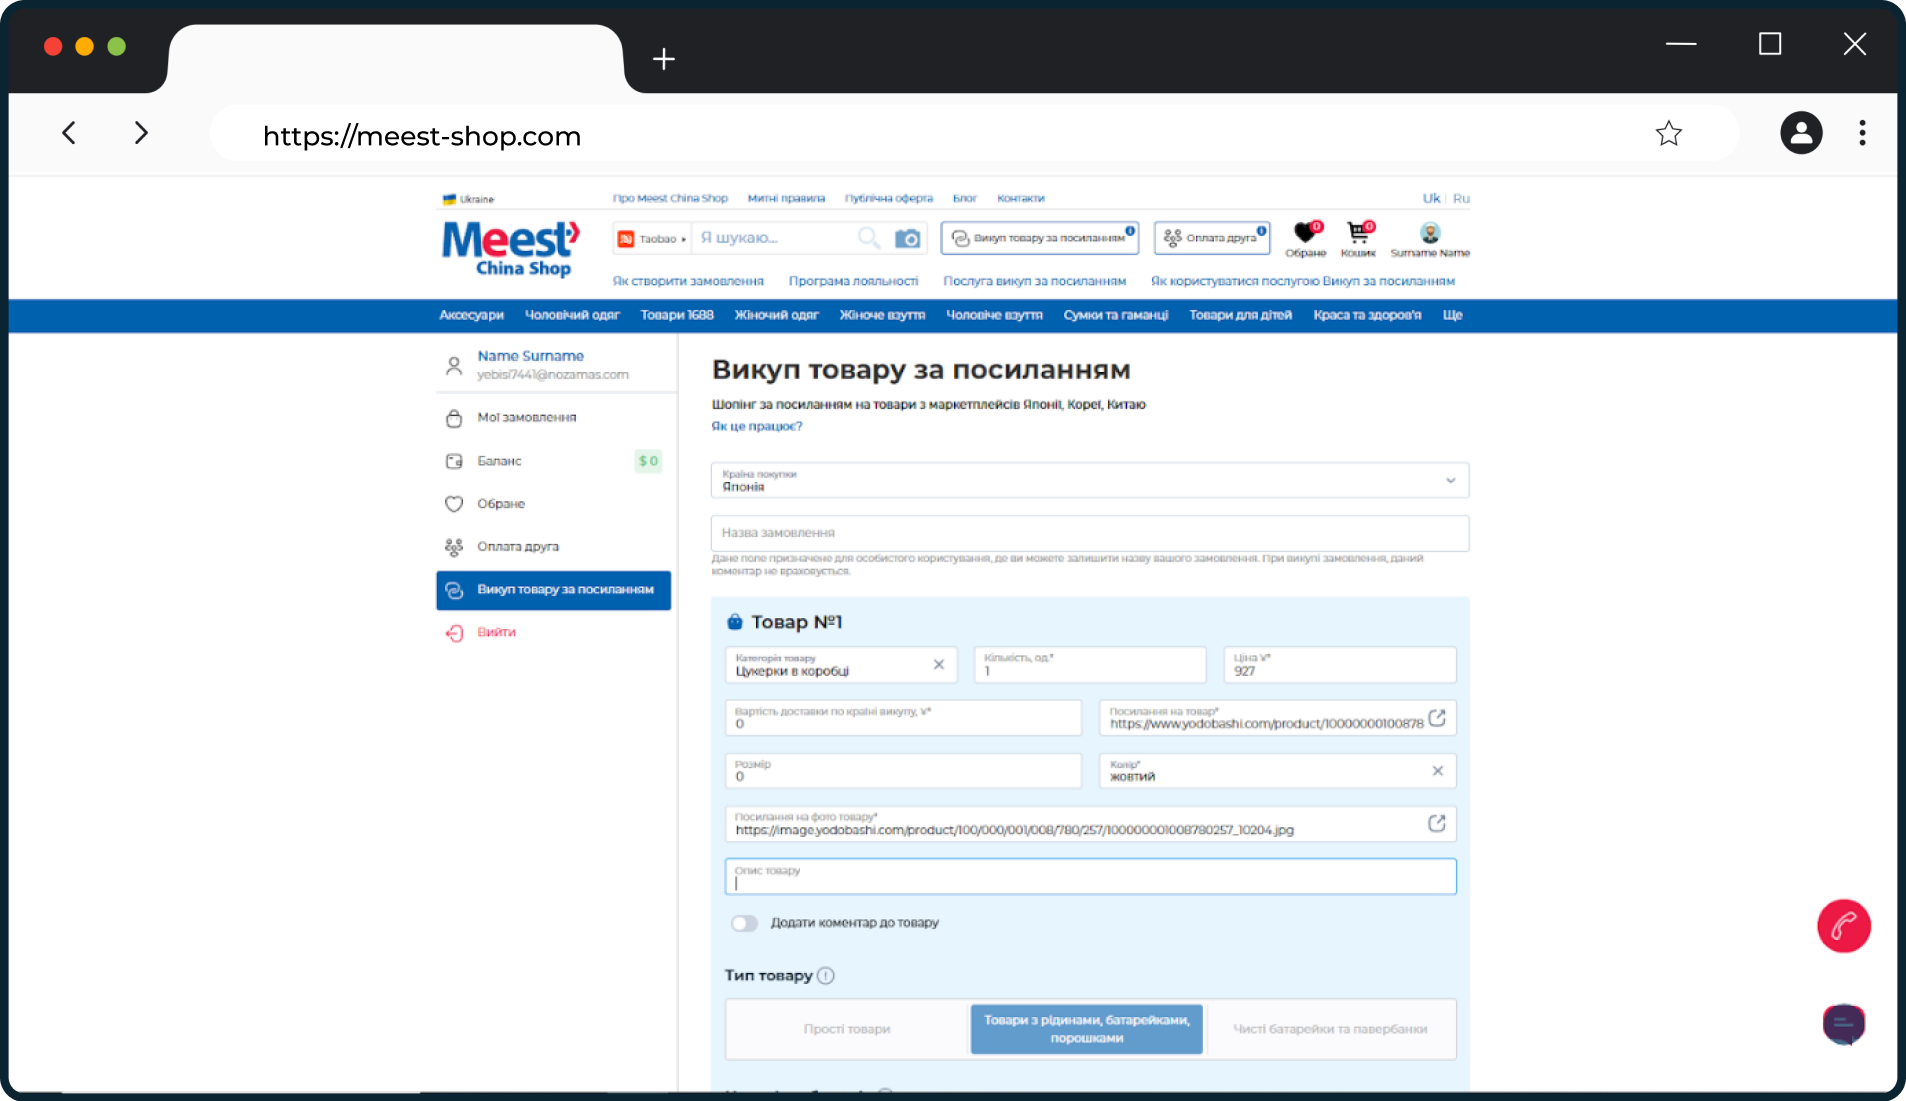
Task: Open the browser three-dot menu
Action: pos(1862,133)
